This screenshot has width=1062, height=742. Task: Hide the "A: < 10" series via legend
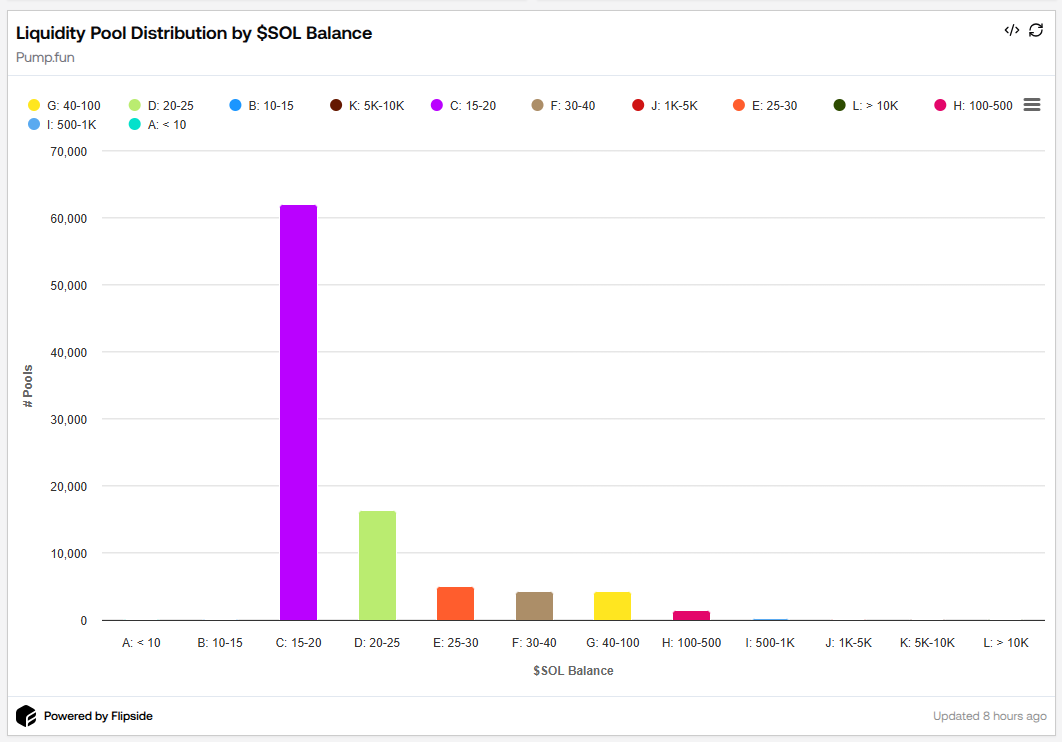click(x=162, y=124)
